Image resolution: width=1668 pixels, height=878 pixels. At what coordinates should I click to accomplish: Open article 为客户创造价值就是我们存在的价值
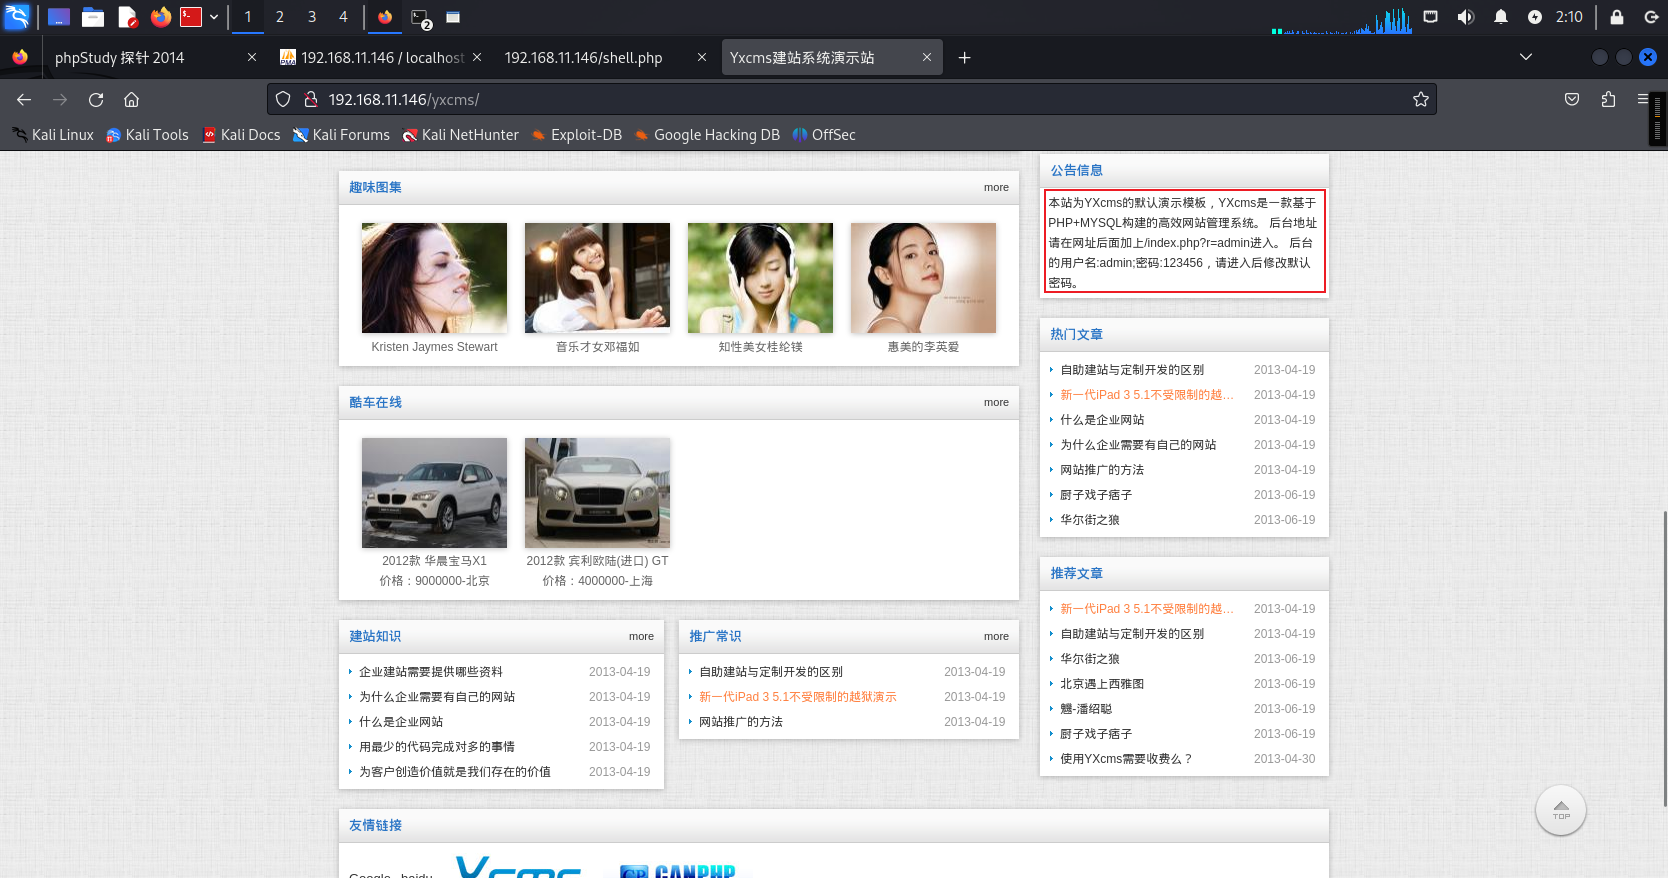(x=455, y=772)
